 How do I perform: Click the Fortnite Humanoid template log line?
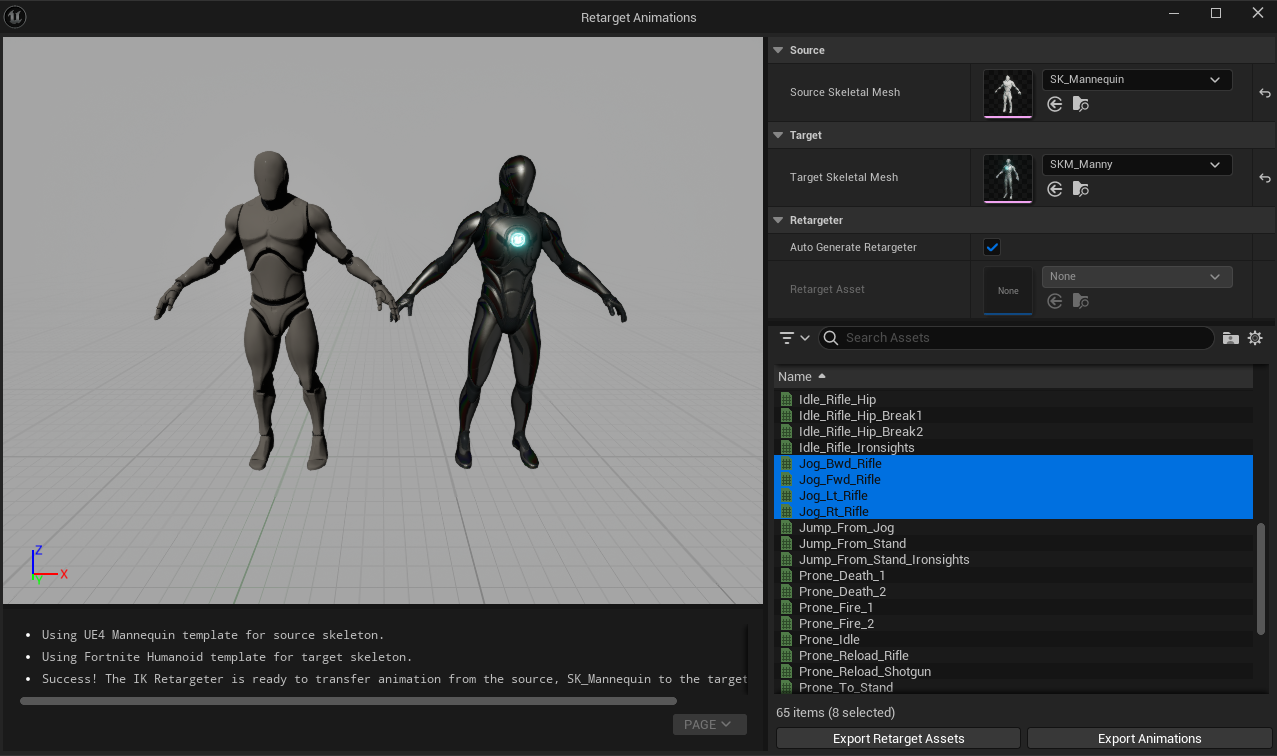point(226,657)
